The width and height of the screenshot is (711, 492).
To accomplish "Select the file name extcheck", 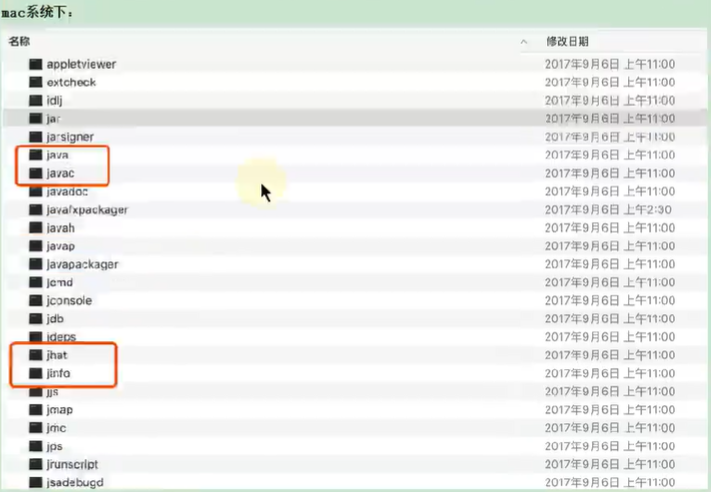I will pos(71,82).
